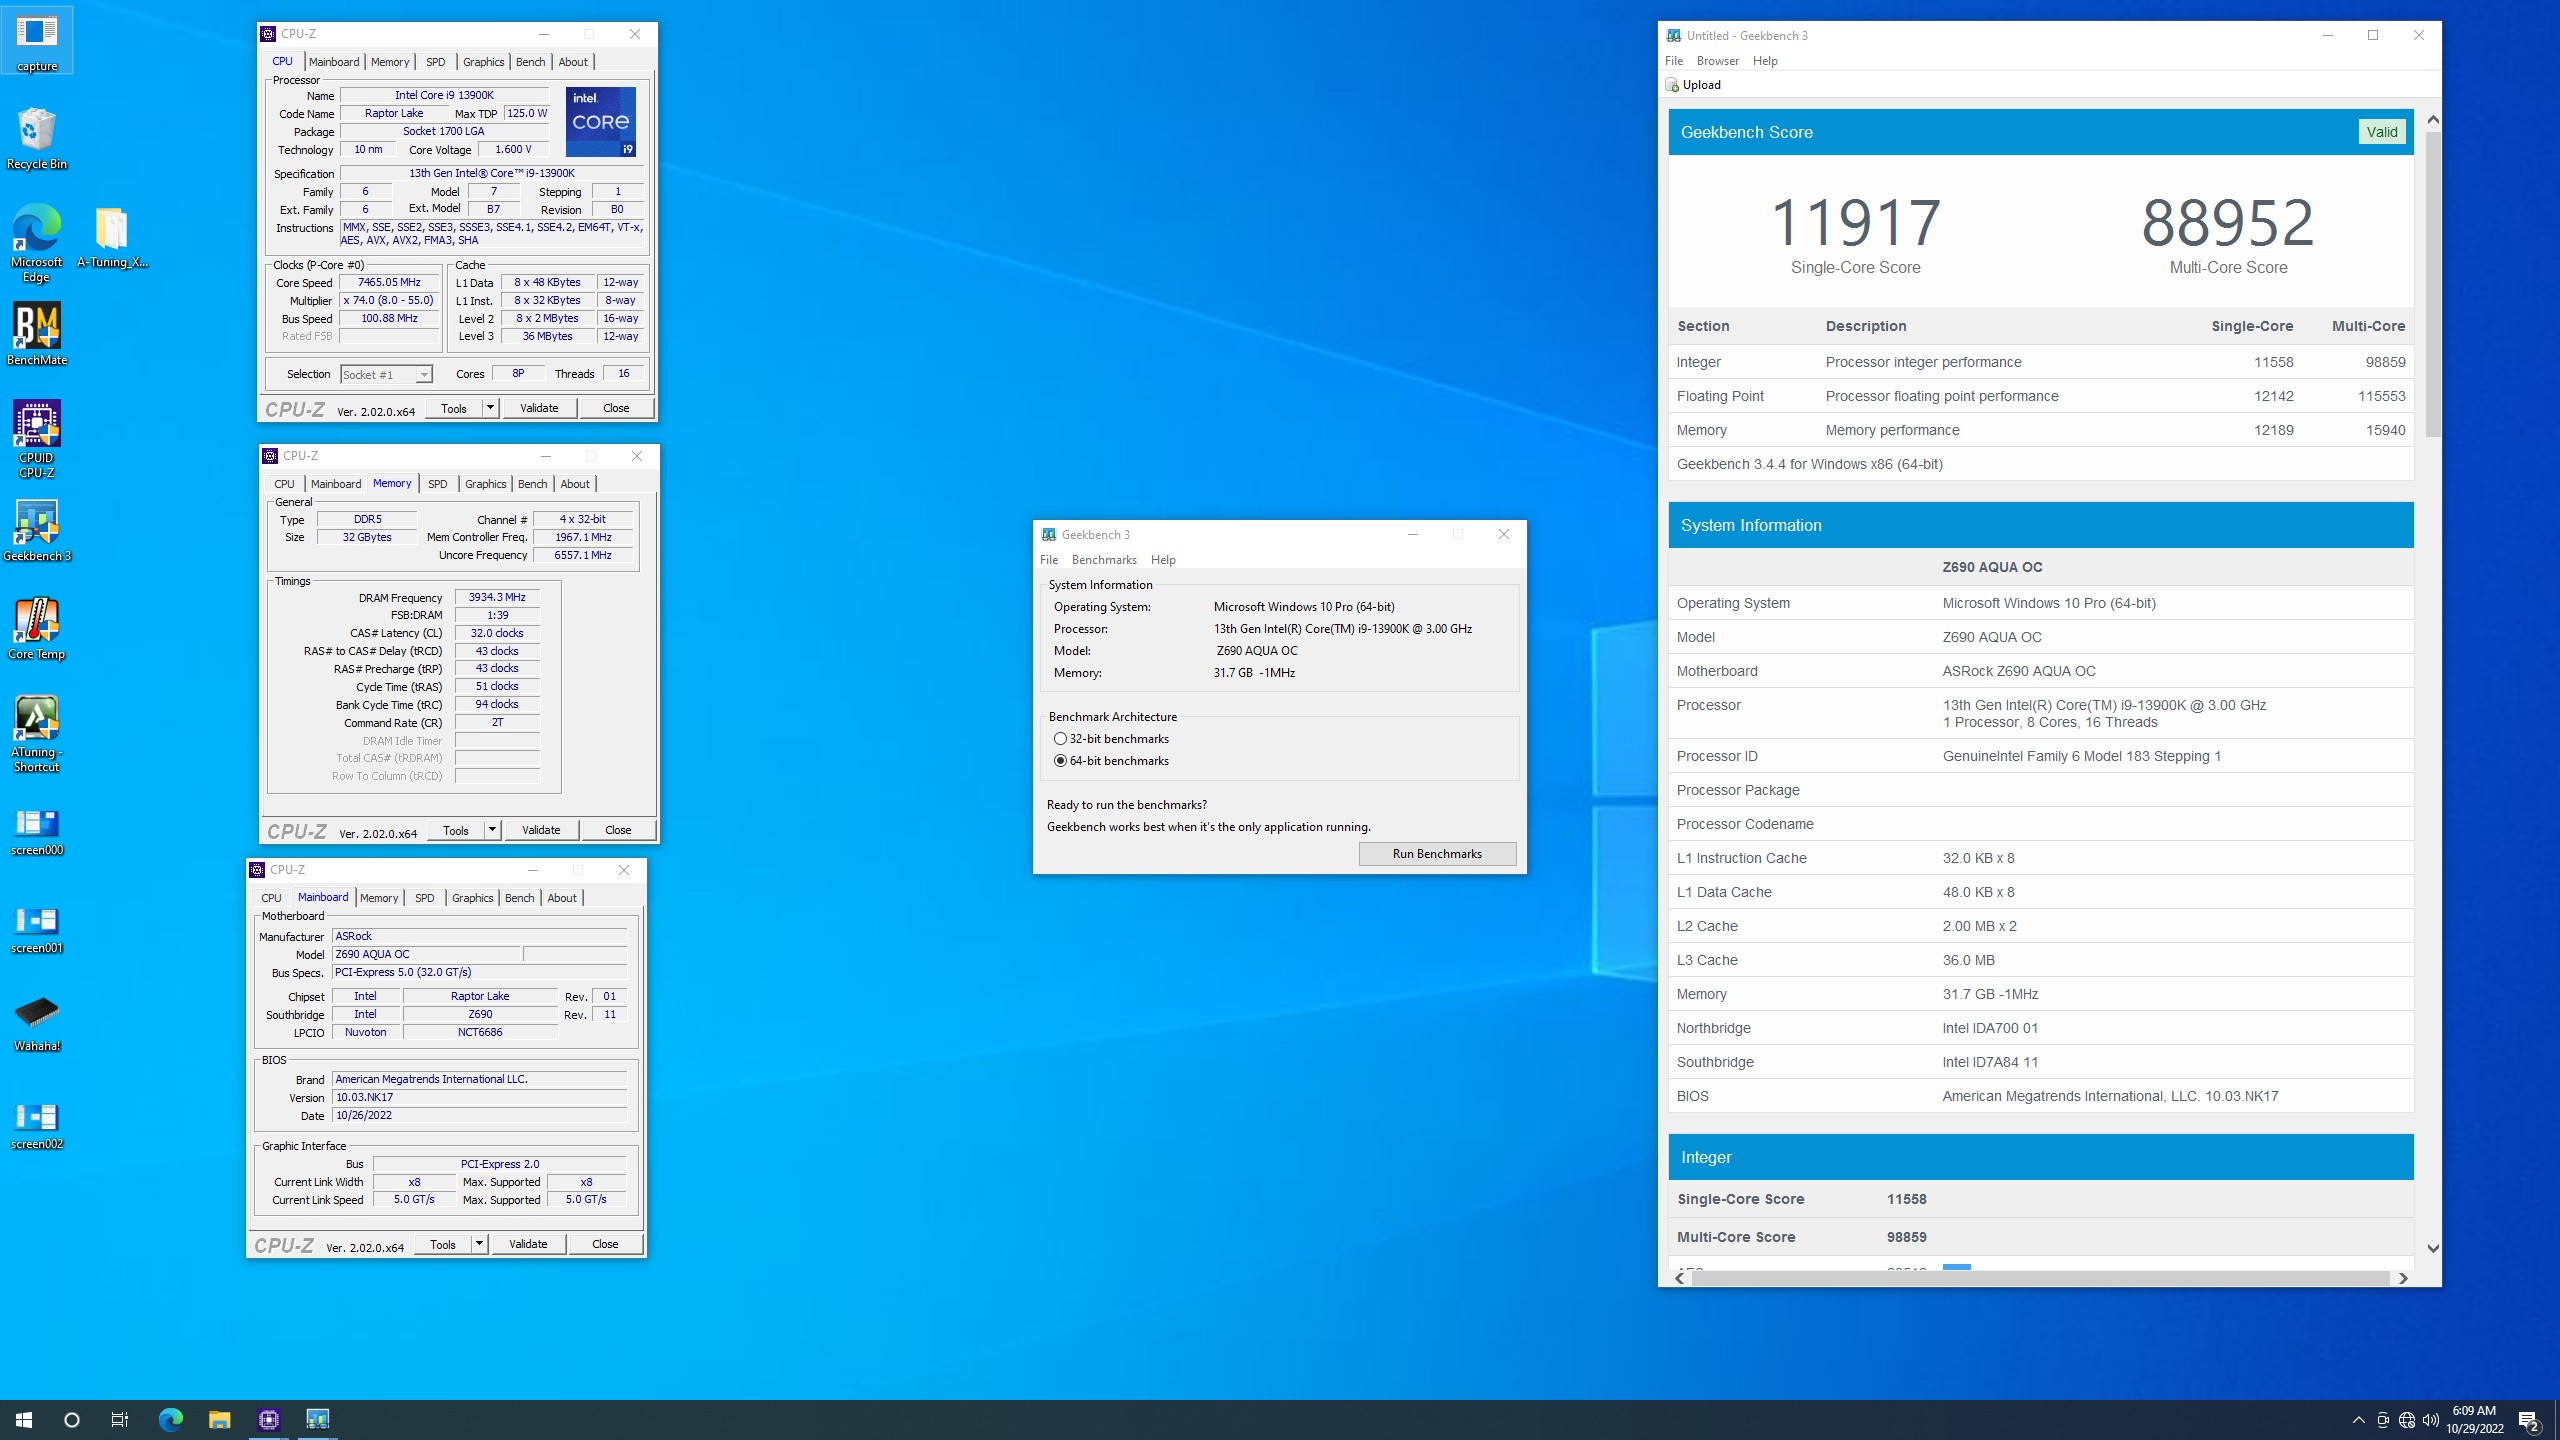Switch to Geekbench via its taskbar icon
The height and width of the screenshot is (1440, 2560).
tap(317, 1419)
